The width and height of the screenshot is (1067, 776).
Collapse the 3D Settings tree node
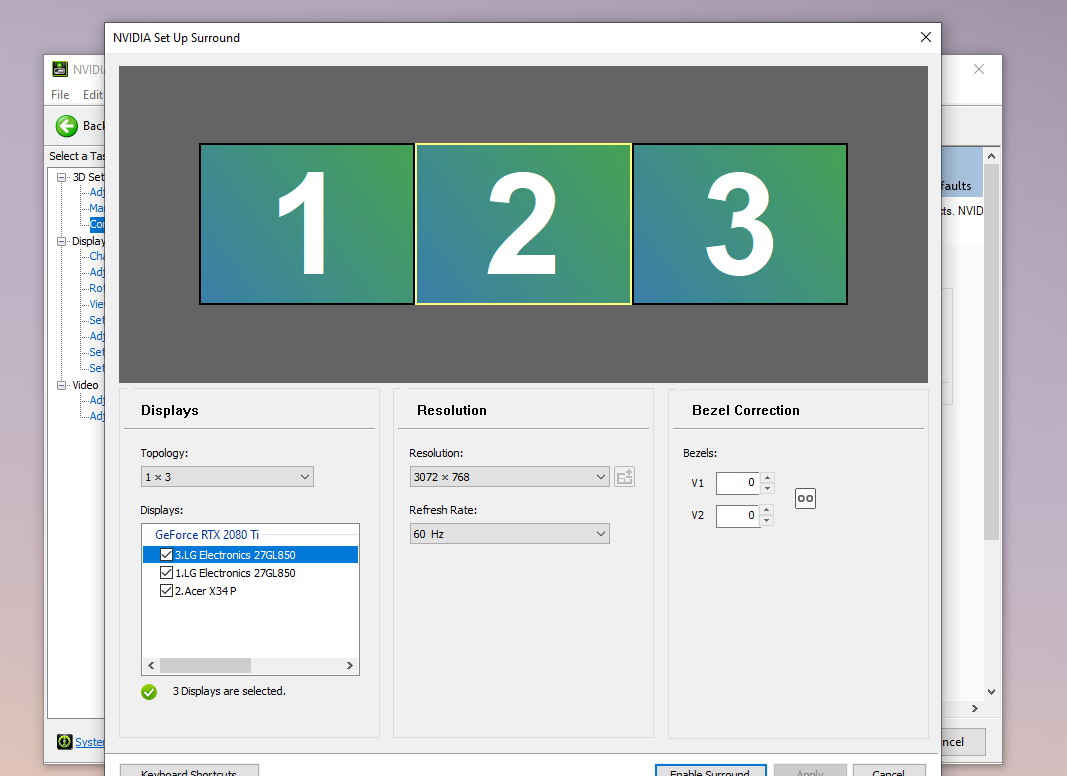pos(62,177)
